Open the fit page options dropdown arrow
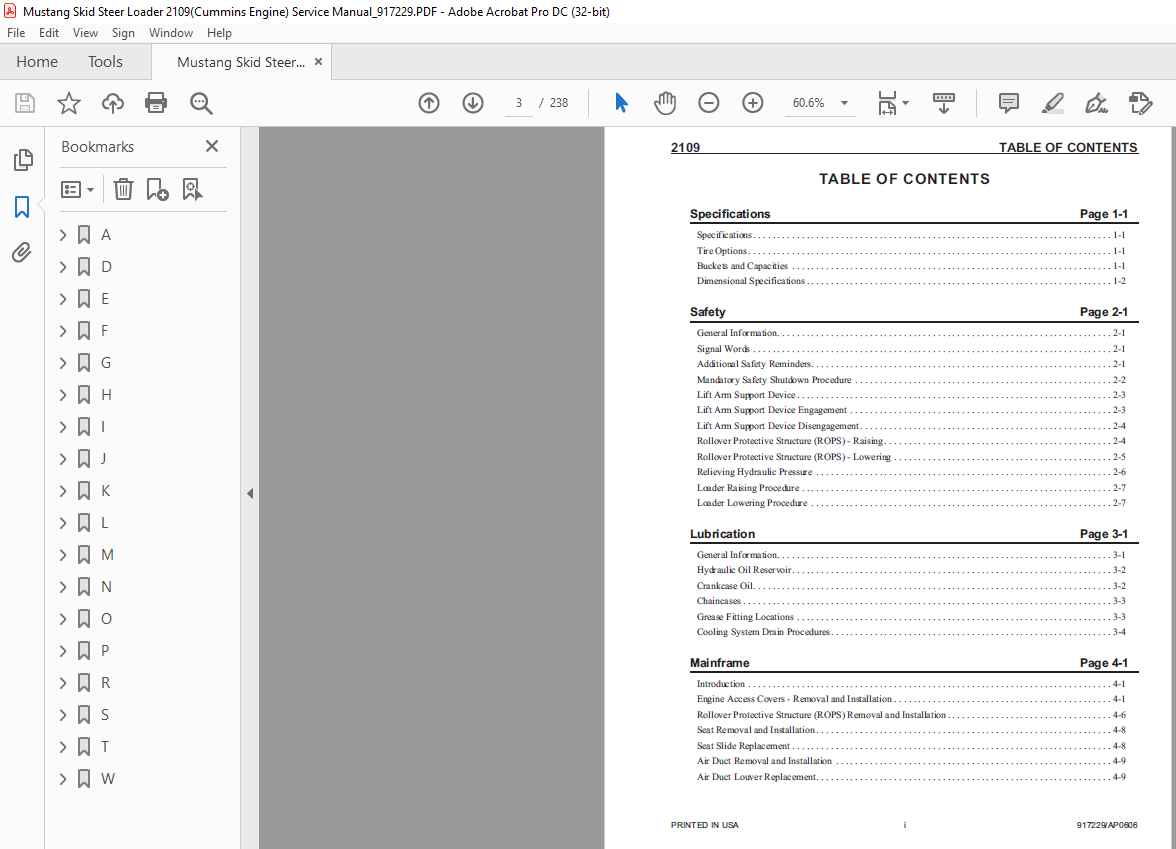The image size is (1176, 849). pos(905,103)
